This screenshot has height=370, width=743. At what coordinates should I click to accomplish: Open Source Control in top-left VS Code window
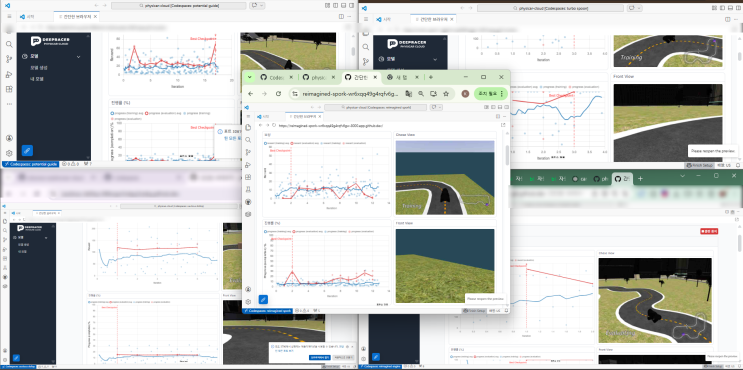(9, 59)
